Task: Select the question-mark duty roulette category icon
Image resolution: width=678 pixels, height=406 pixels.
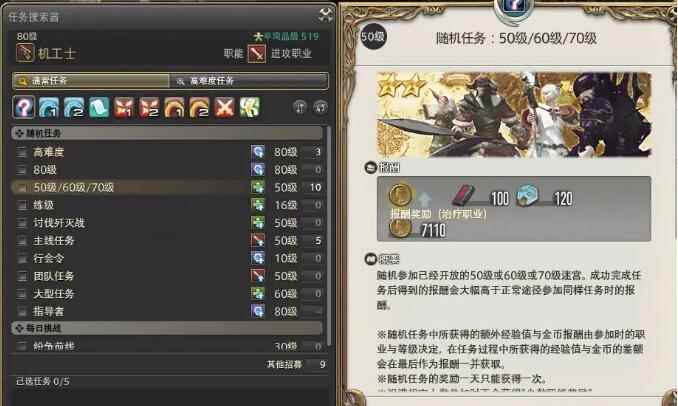Action: point(24,107)
